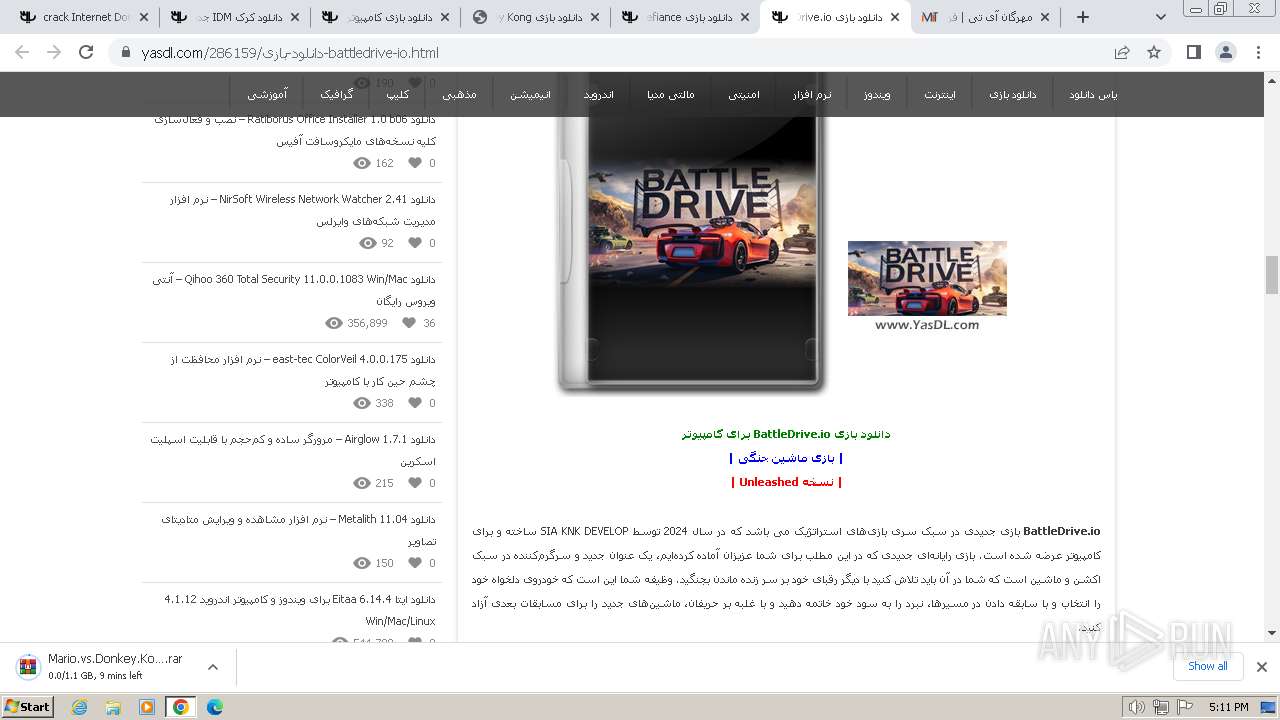Launch Microsoft Edge from the taskbar
The image size is (1280, 720).
[x=214, y=706]
